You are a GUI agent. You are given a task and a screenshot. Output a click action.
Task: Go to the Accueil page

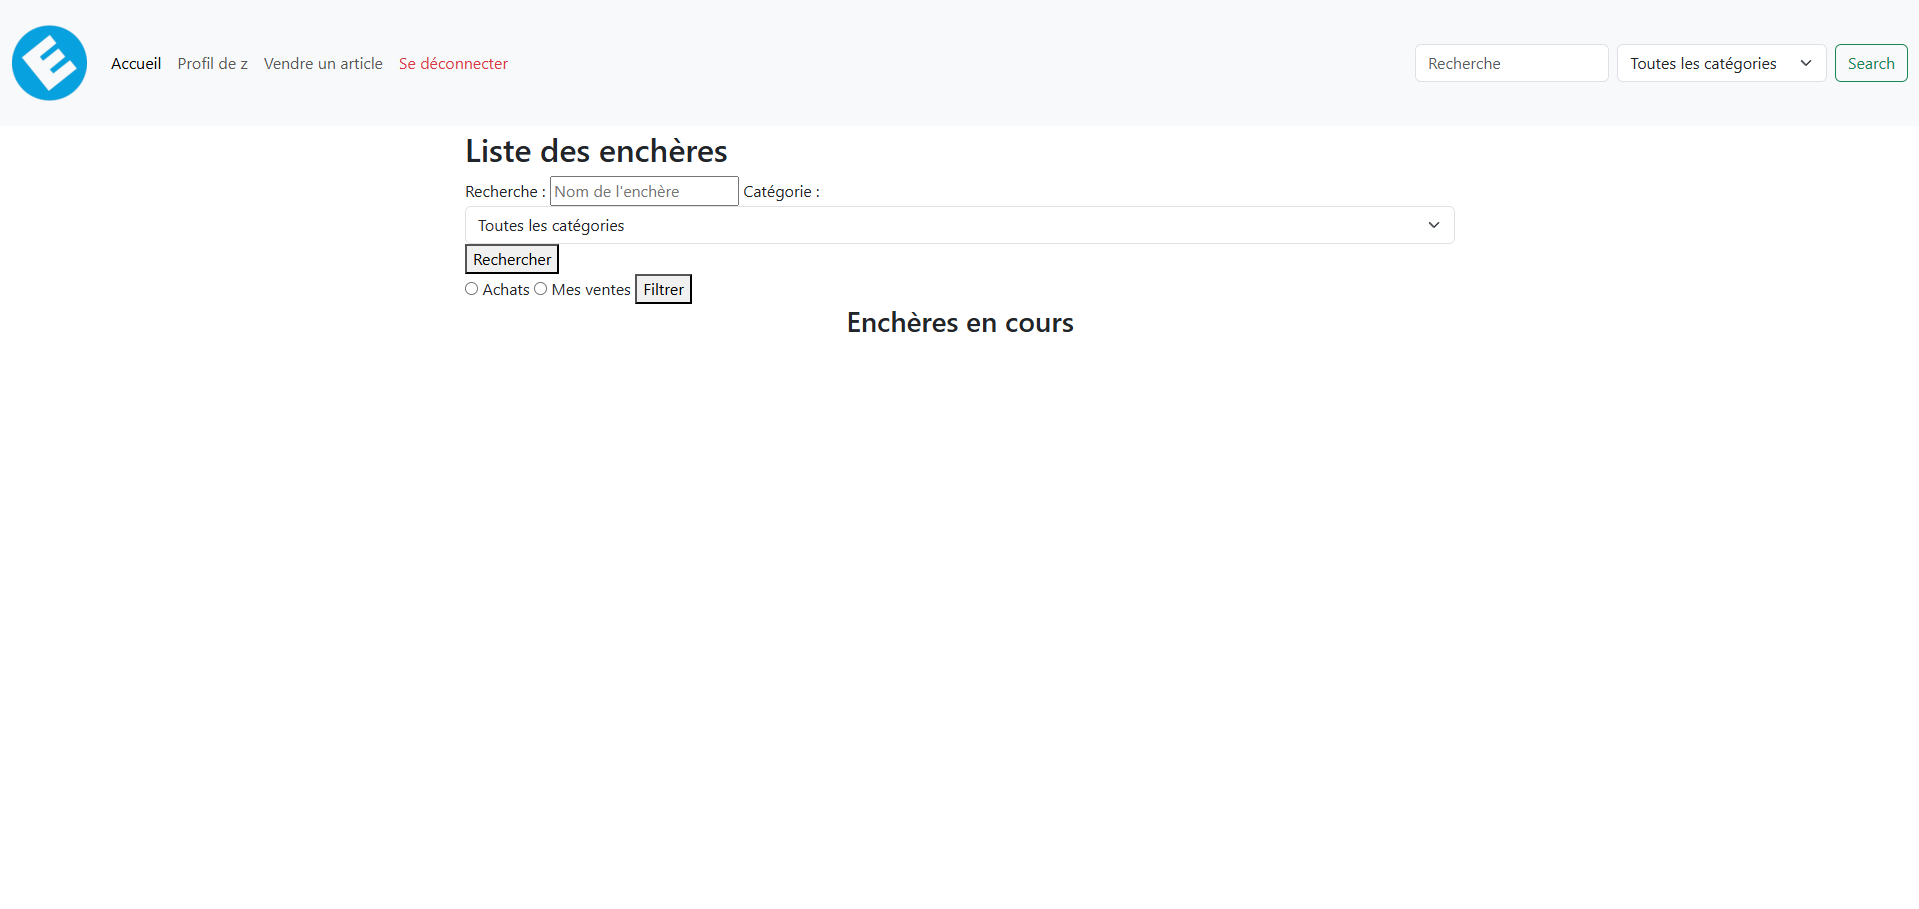[x=136, y=63]
